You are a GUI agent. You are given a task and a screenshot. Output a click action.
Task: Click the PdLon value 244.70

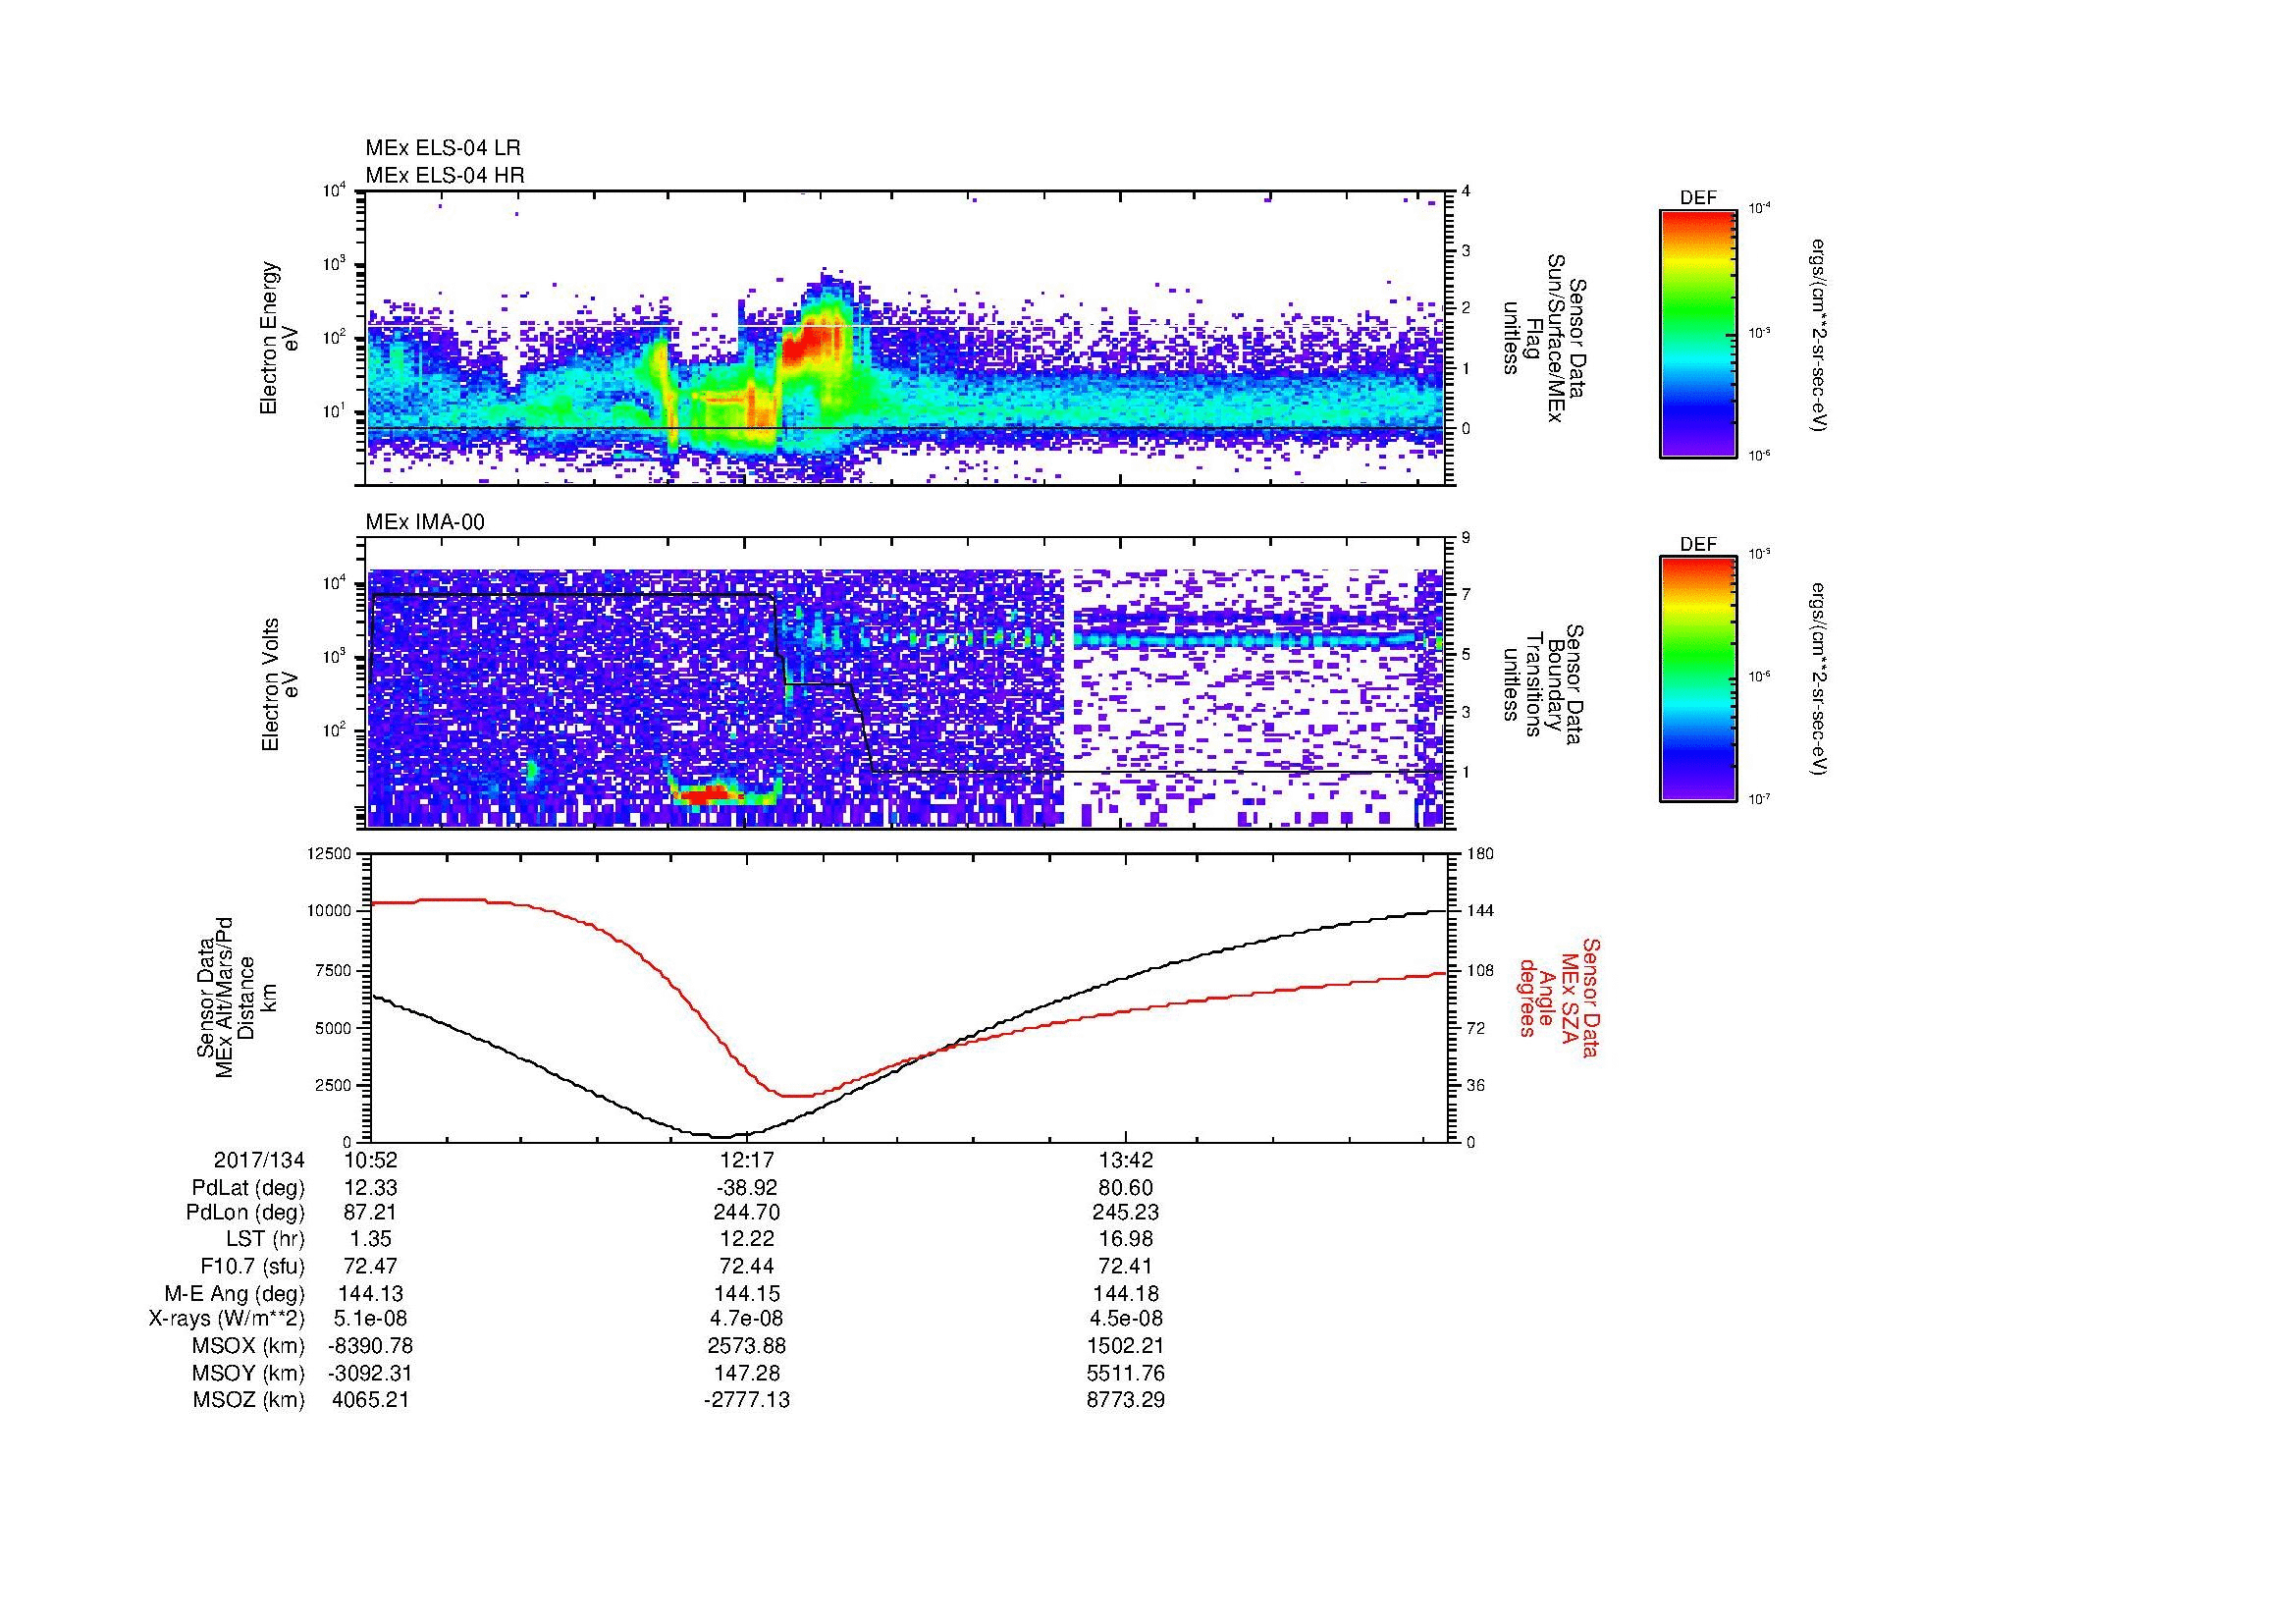coord(747,1213)
